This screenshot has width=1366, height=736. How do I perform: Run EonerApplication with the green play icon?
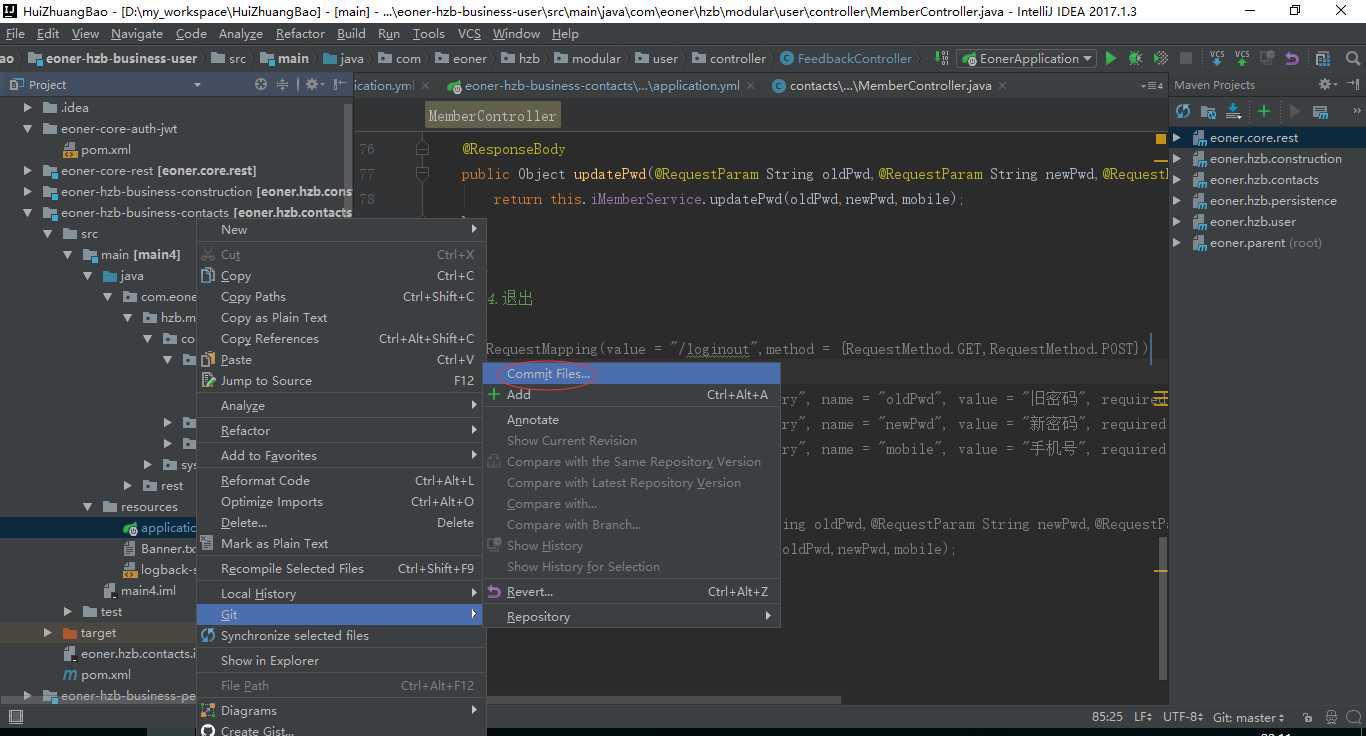[1110, 59]
